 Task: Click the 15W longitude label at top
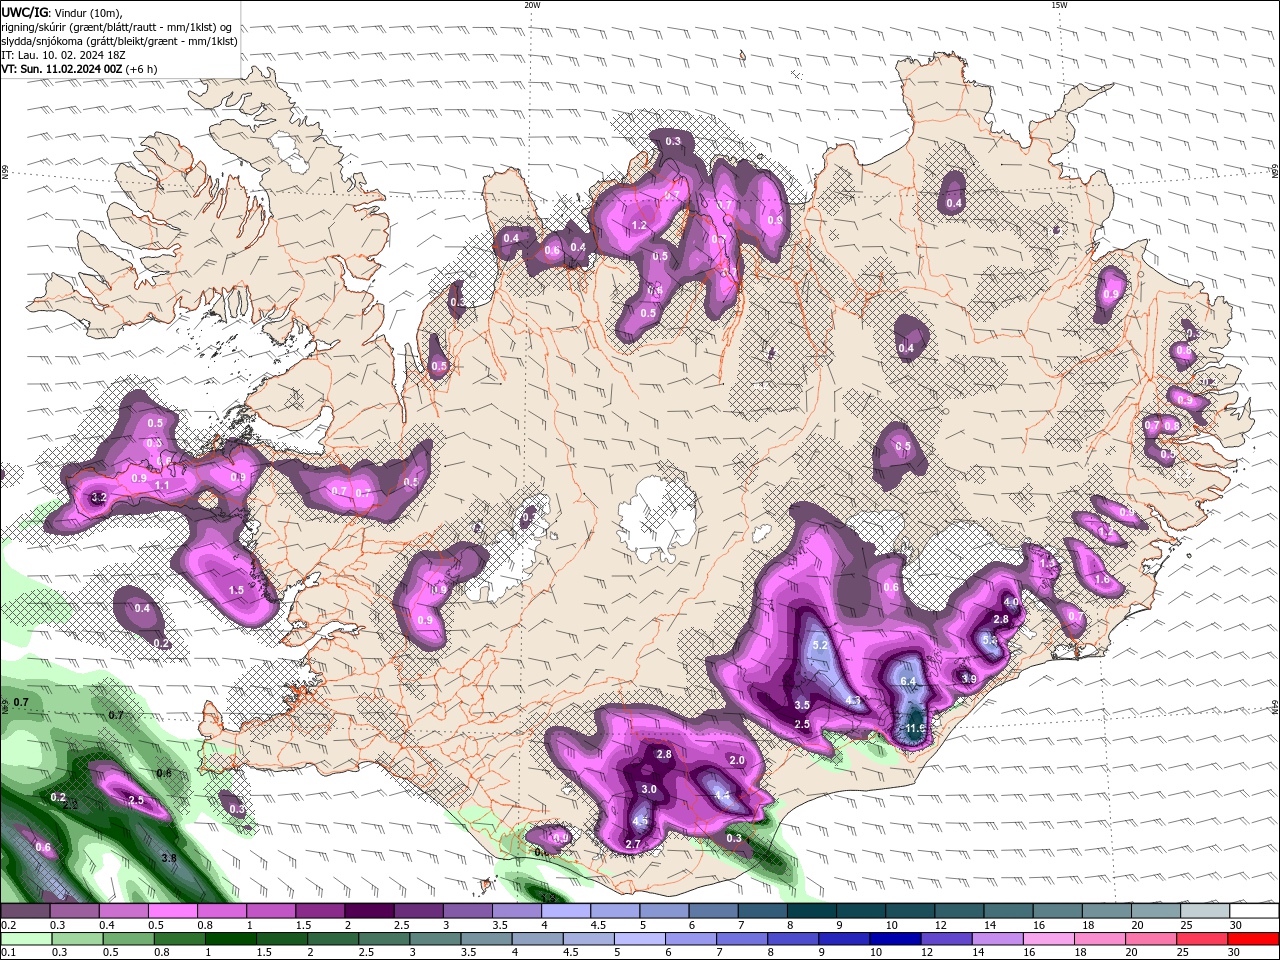point(1059,5)
